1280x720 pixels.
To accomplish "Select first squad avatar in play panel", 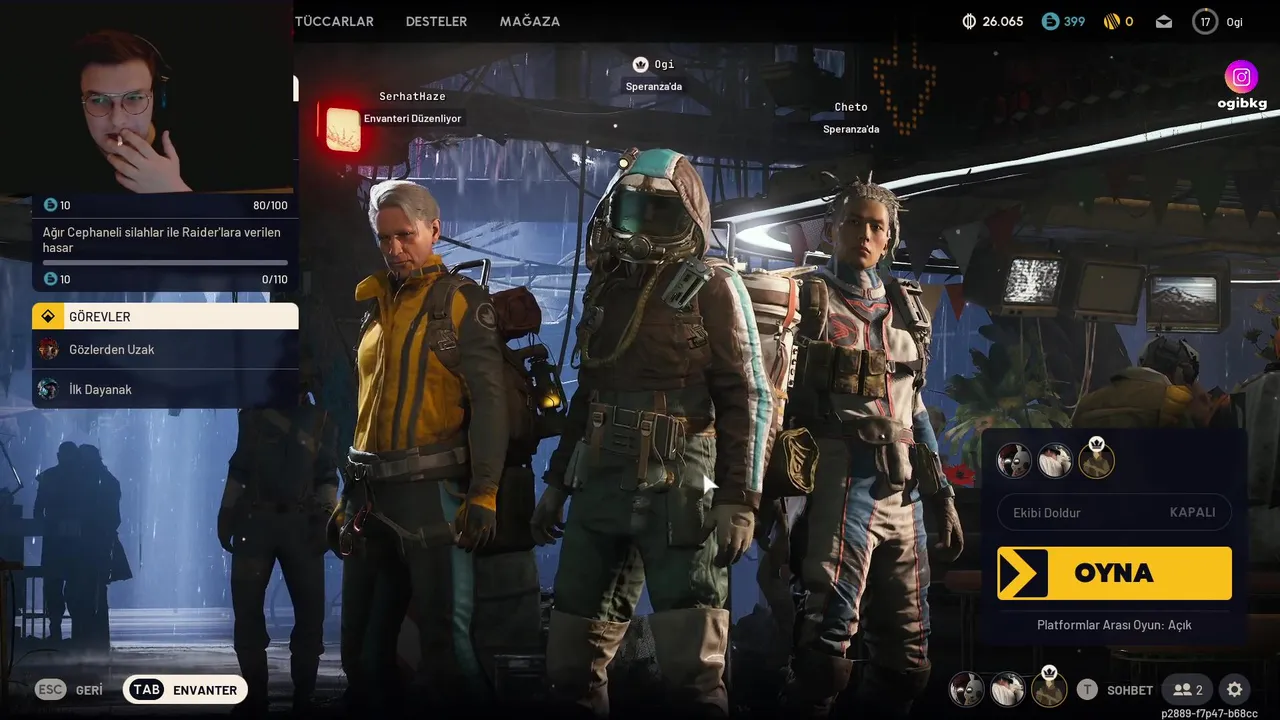I will point(1014,461).
